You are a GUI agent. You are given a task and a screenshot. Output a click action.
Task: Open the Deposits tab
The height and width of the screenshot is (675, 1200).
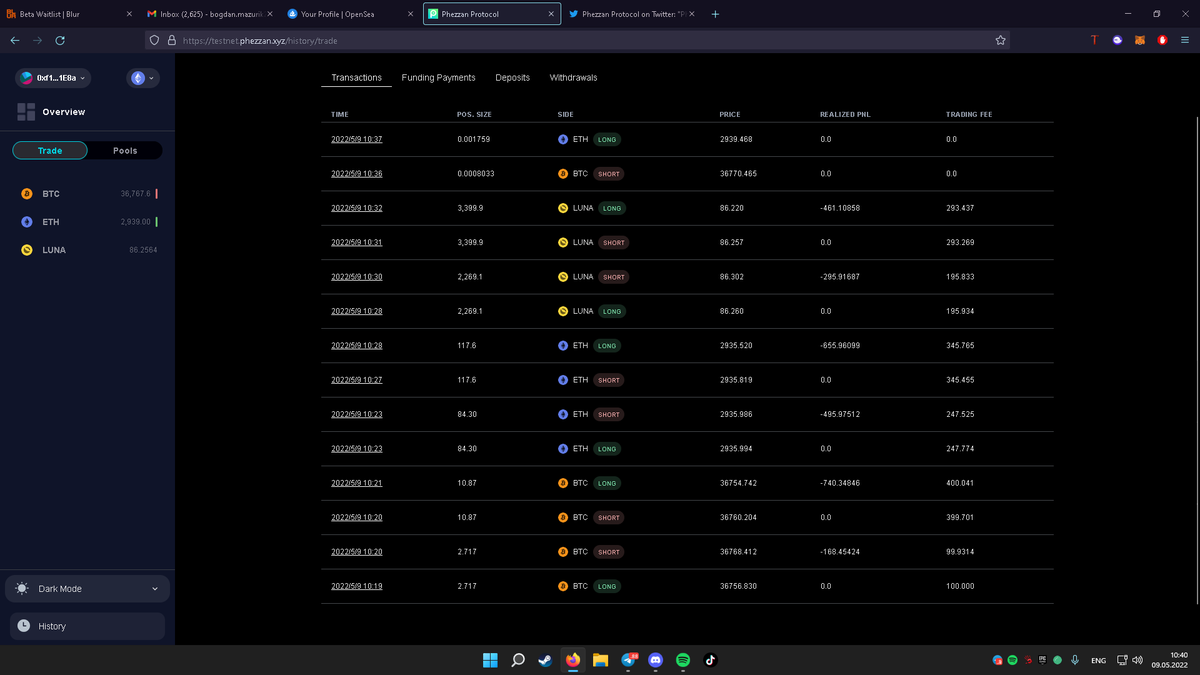pos(512,77)
